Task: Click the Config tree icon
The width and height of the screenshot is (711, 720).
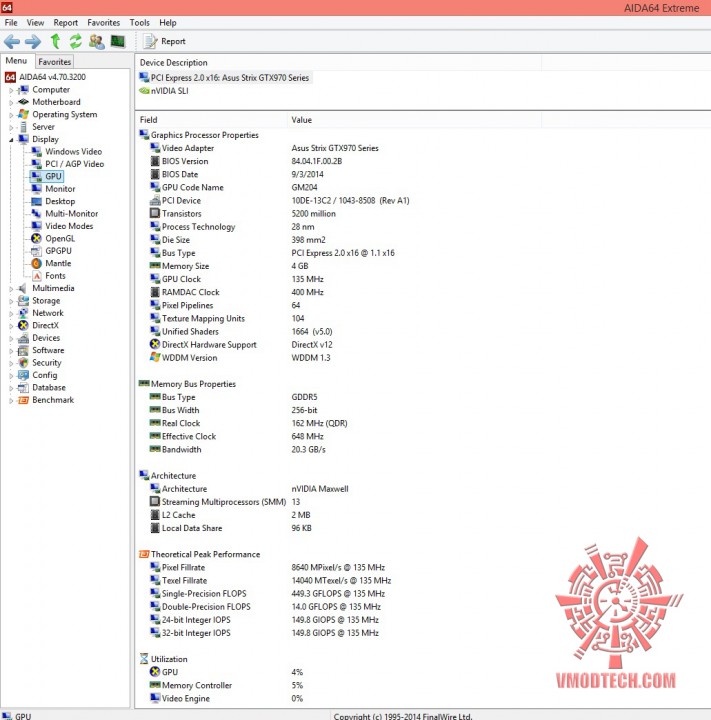Action: [x=23, y=375]
